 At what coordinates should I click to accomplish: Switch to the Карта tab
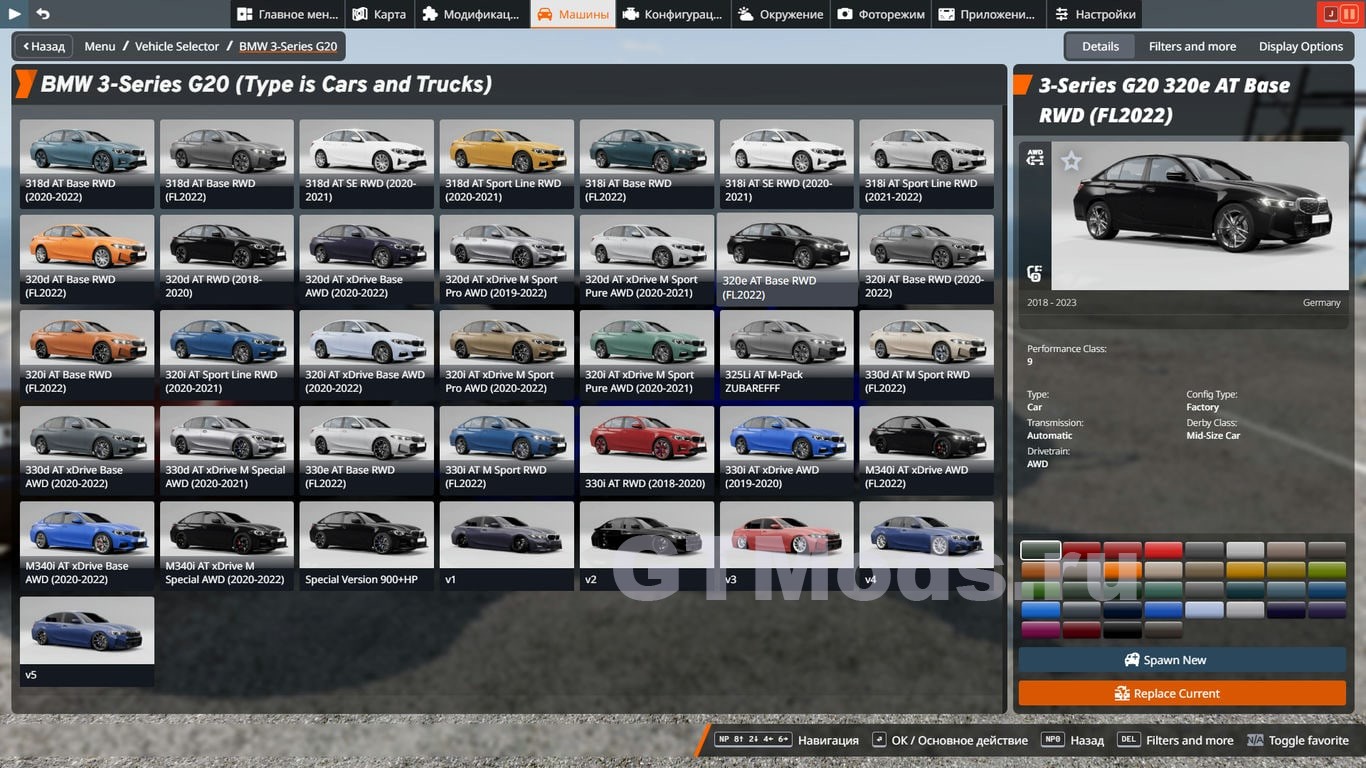[x=378, y=14]
